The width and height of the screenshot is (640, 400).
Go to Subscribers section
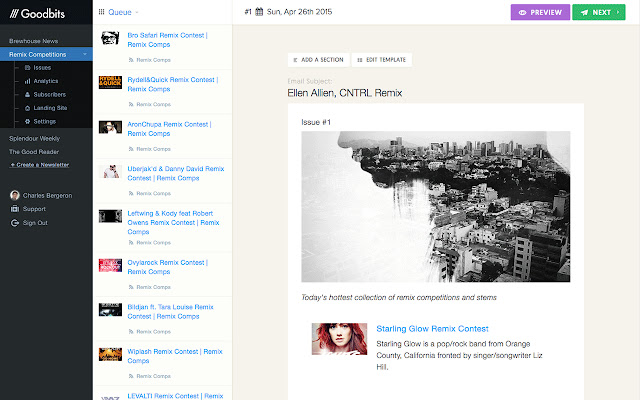click(x=49, y=95)
